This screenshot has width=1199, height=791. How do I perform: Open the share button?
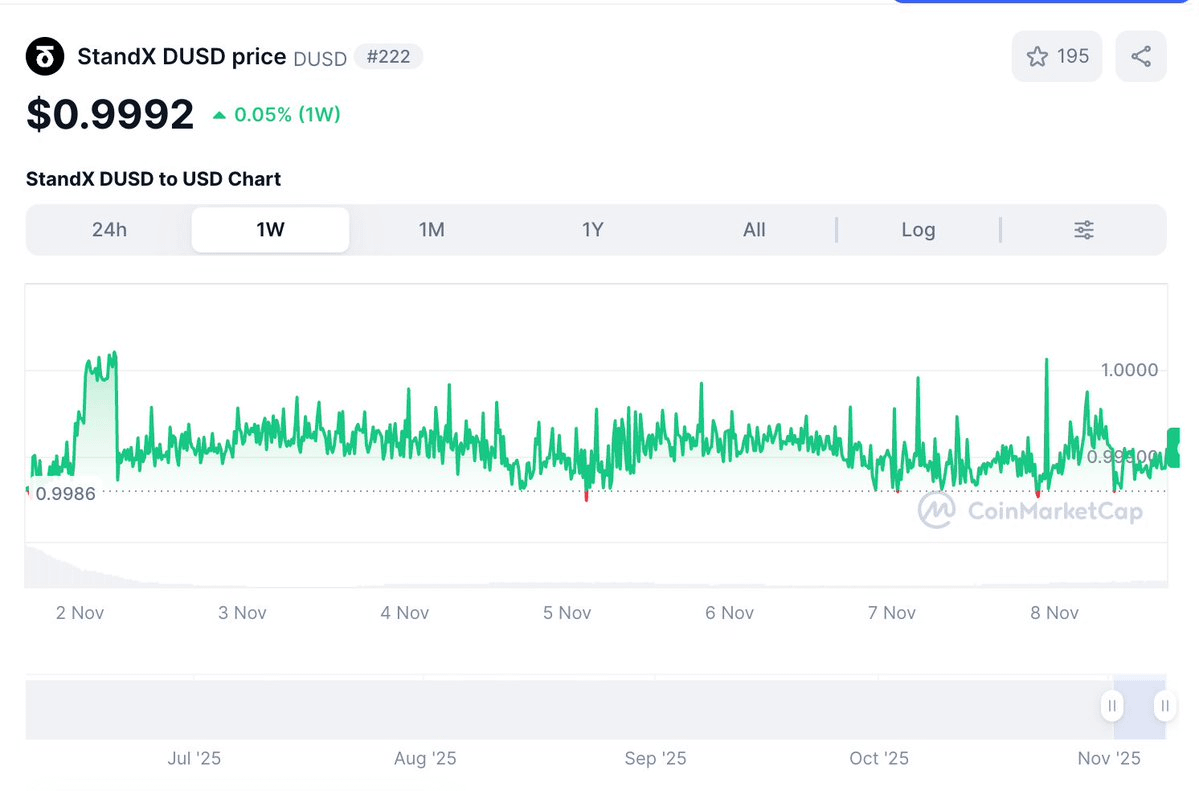point(1141,57)
